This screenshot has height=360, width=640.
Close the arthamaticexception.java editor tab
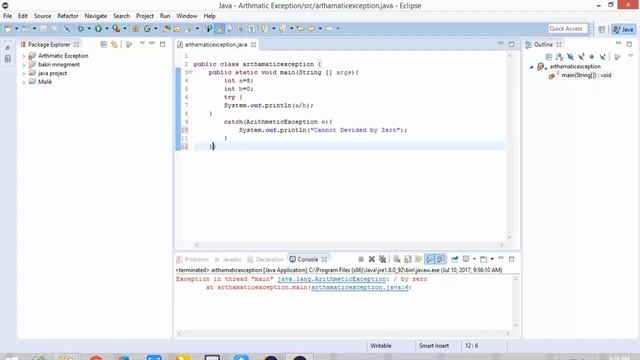253,44
